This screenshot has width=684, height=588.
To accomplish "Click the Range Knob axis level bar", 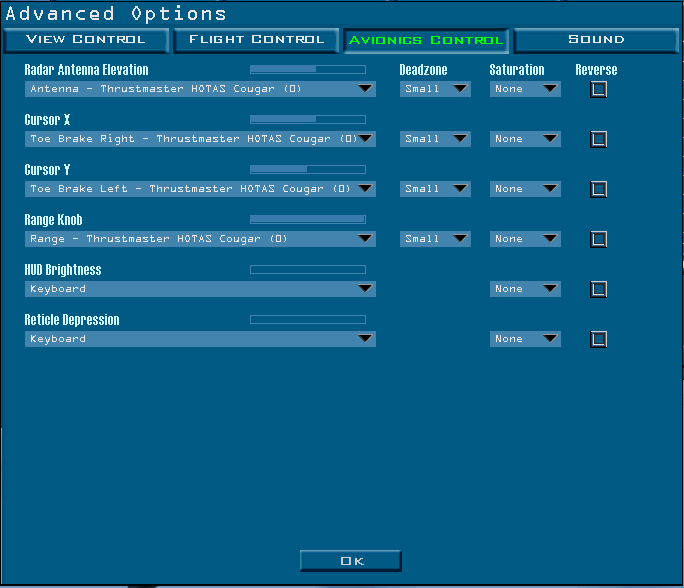I will [307, 219].
